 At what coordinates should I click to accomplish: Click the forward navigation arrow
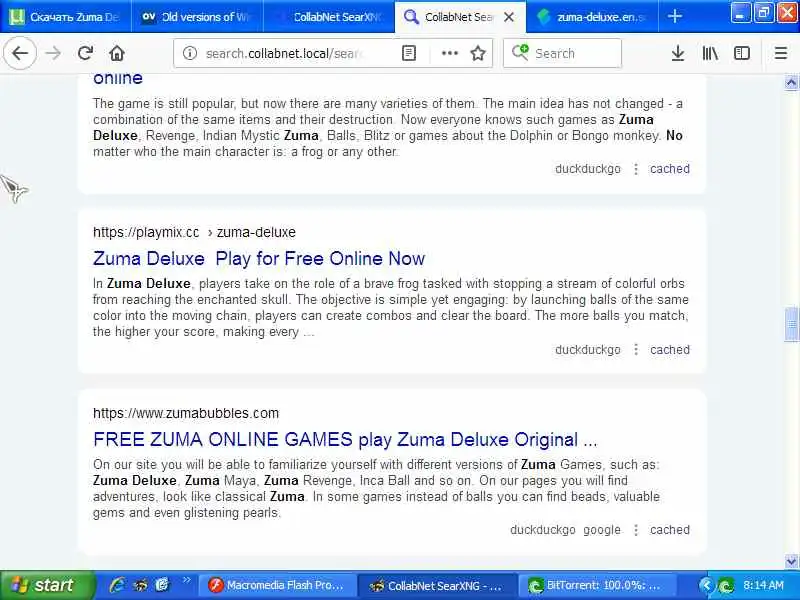coord(53,53)
